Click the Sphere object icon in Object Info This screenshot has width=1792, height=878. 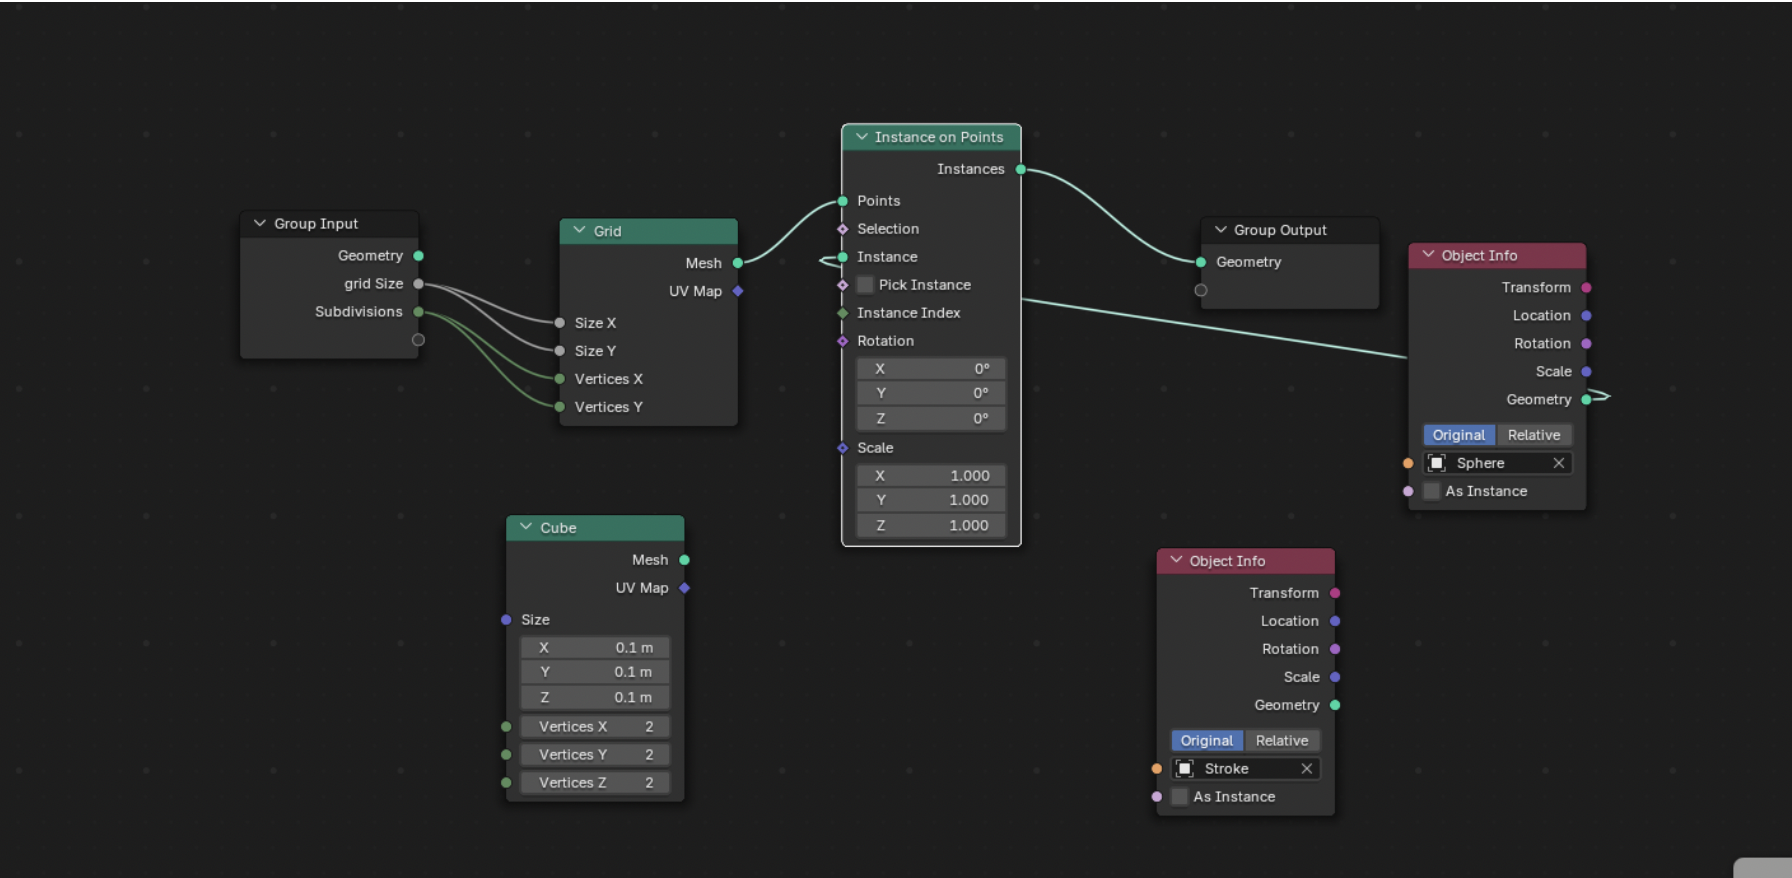coord(1437,463)
